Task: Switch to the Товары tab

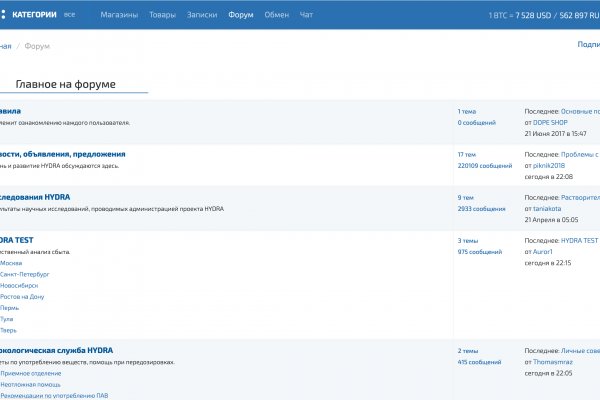Action: click(x=161, y=15)
